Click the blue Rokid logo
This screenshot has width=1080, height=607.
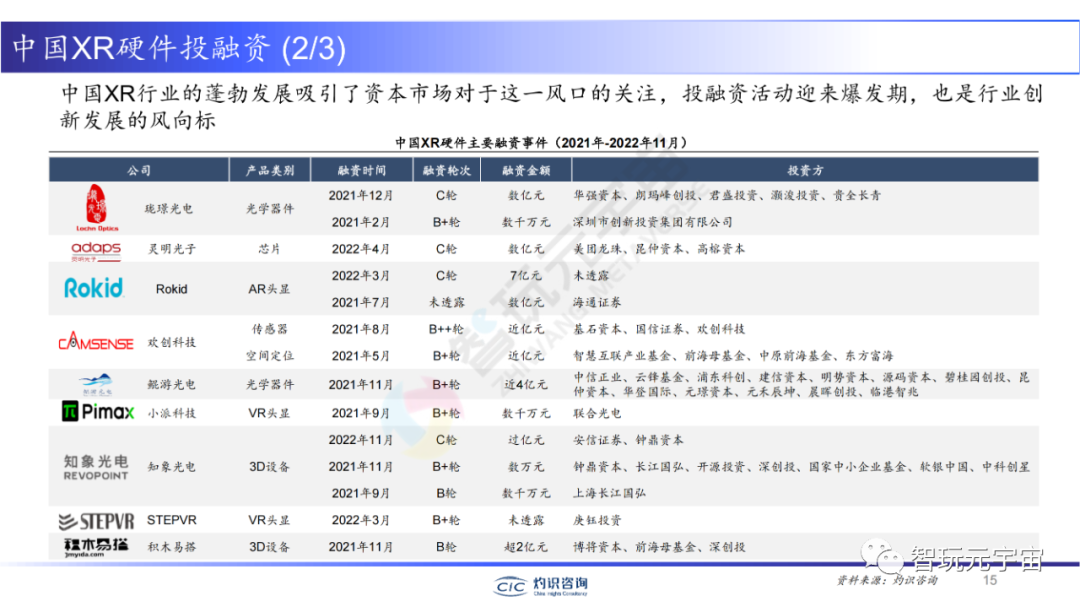(x=94, y=288)
